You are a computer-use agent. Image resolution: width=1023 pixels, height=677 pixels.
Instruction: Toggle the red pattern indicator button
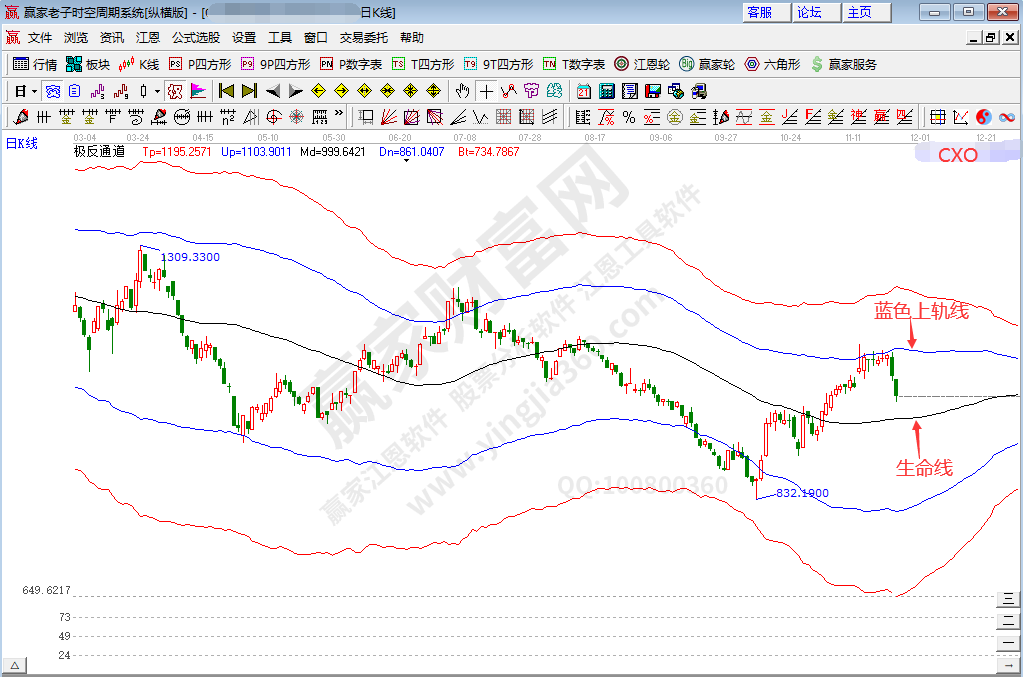(175, 91)
